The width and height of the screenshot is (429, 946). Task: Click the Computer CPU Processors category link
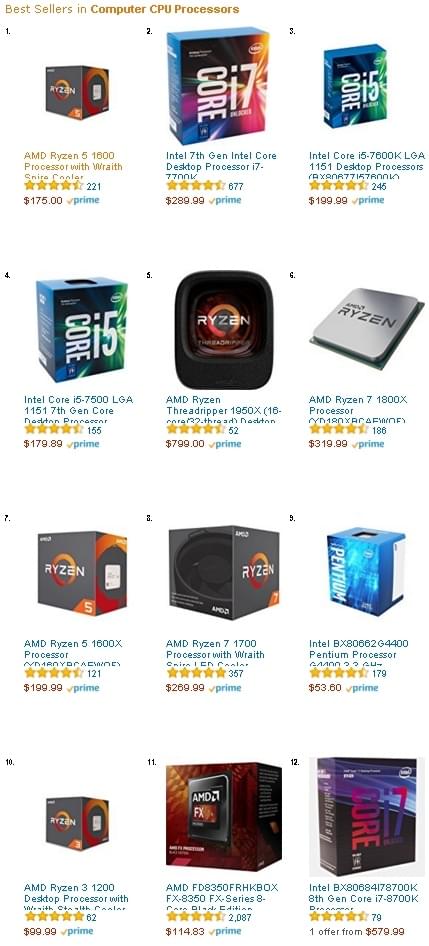click(x=165, y=9)
